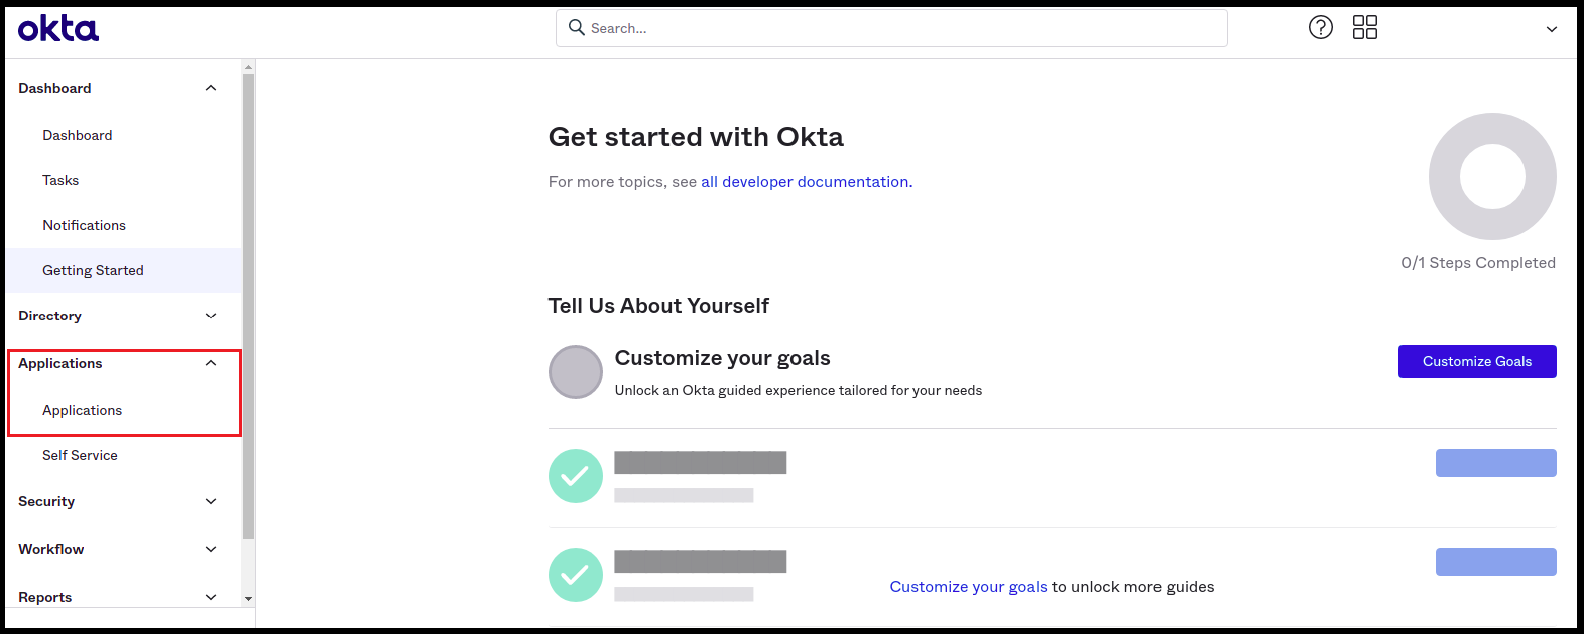Select Getting Started in the sidebar
Image resolution: width=1584 pixels, height=634 pixels.
92,270
